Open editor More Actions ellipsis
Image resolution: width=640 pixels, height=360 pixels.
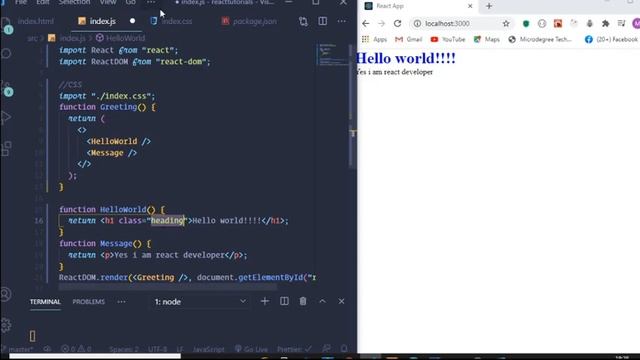[x=342, y=21]
